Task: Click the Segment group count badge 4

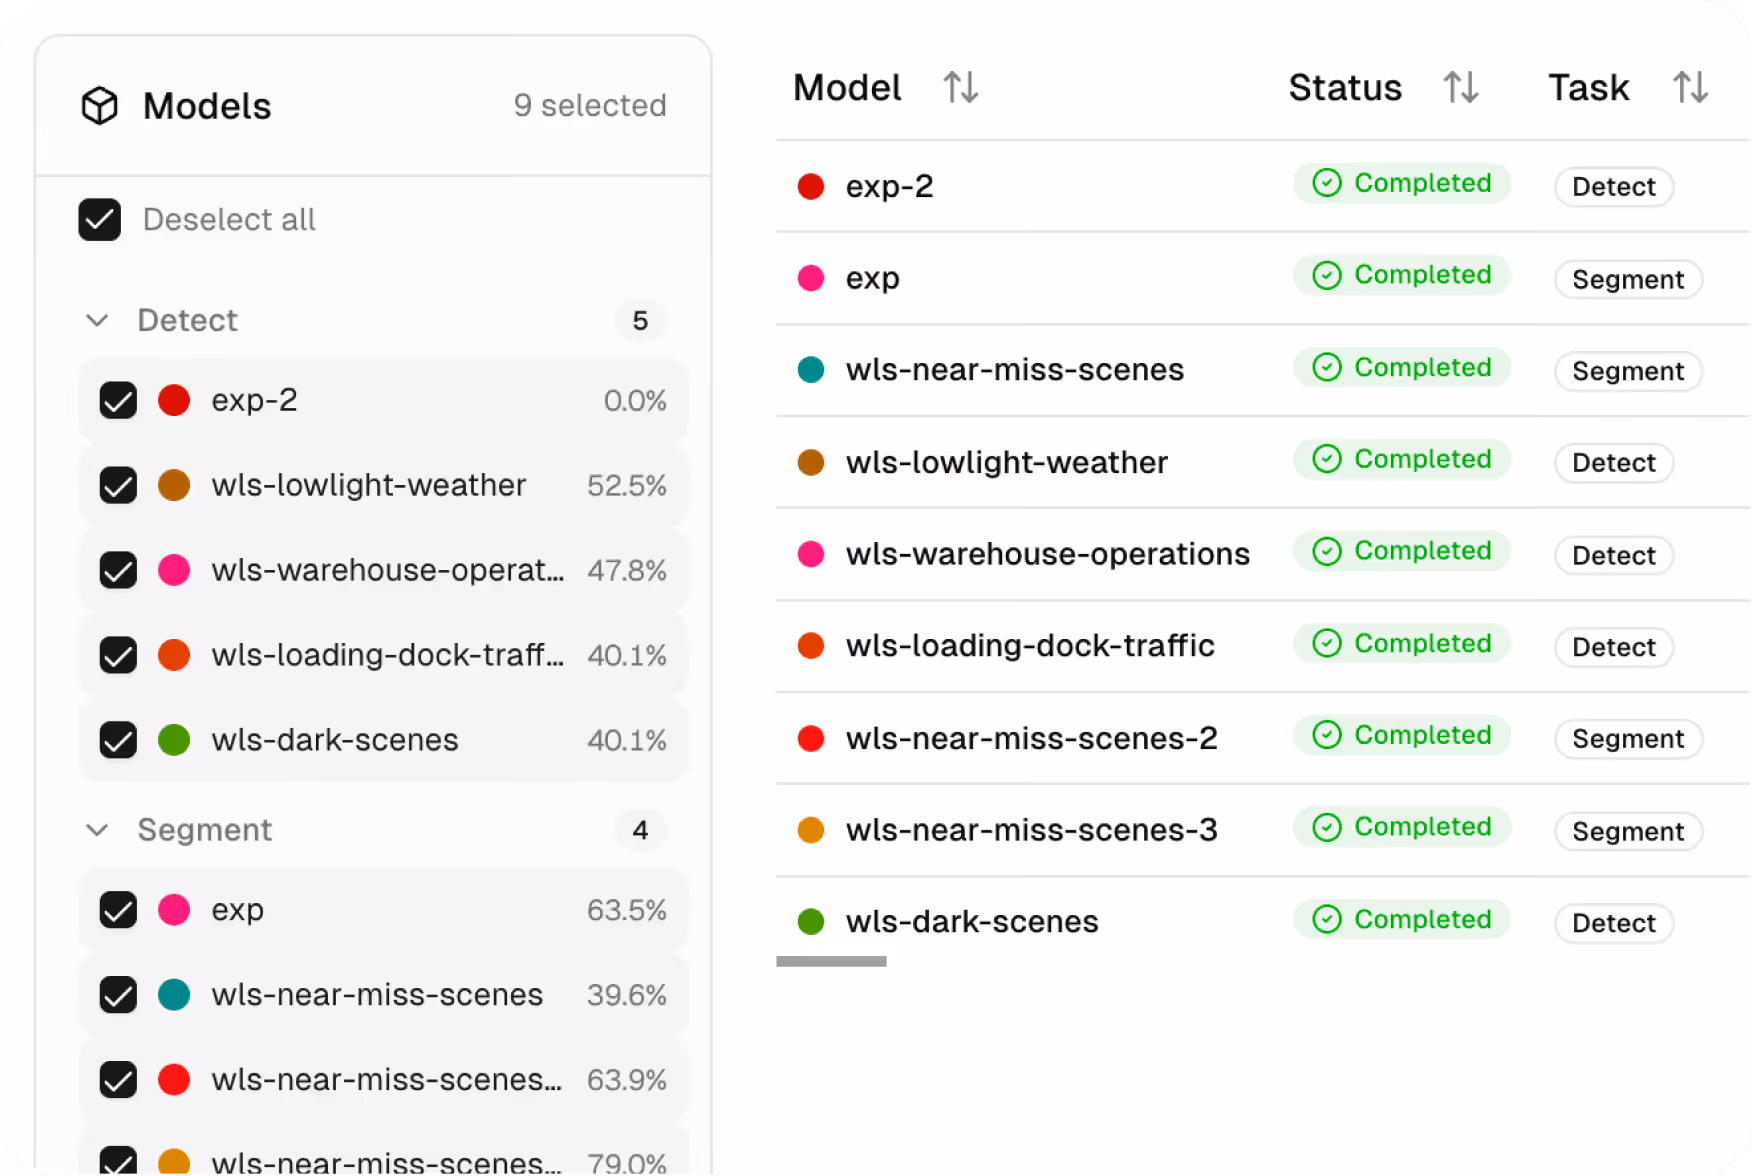Action: tap(640, 830)
